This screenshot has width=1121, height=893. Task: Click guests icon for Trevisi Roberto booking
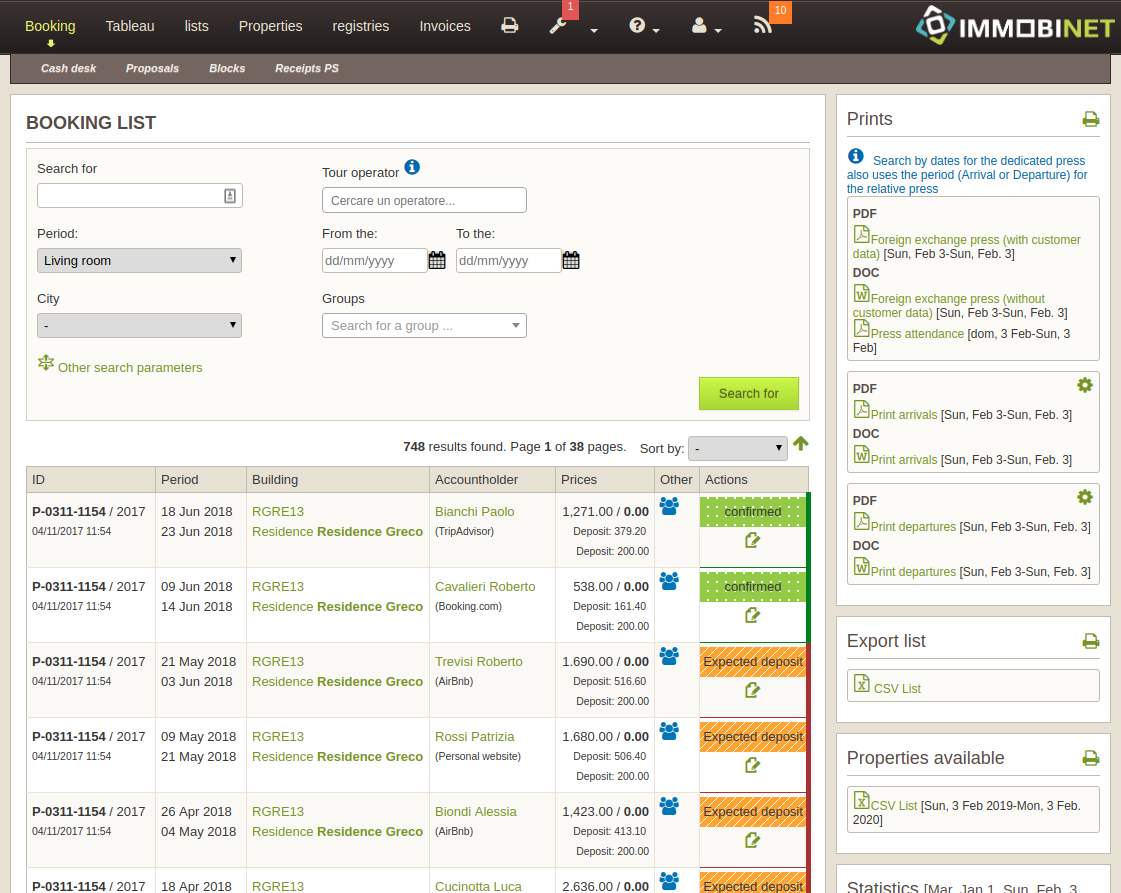pyautogui.click(x=669, y=656)
